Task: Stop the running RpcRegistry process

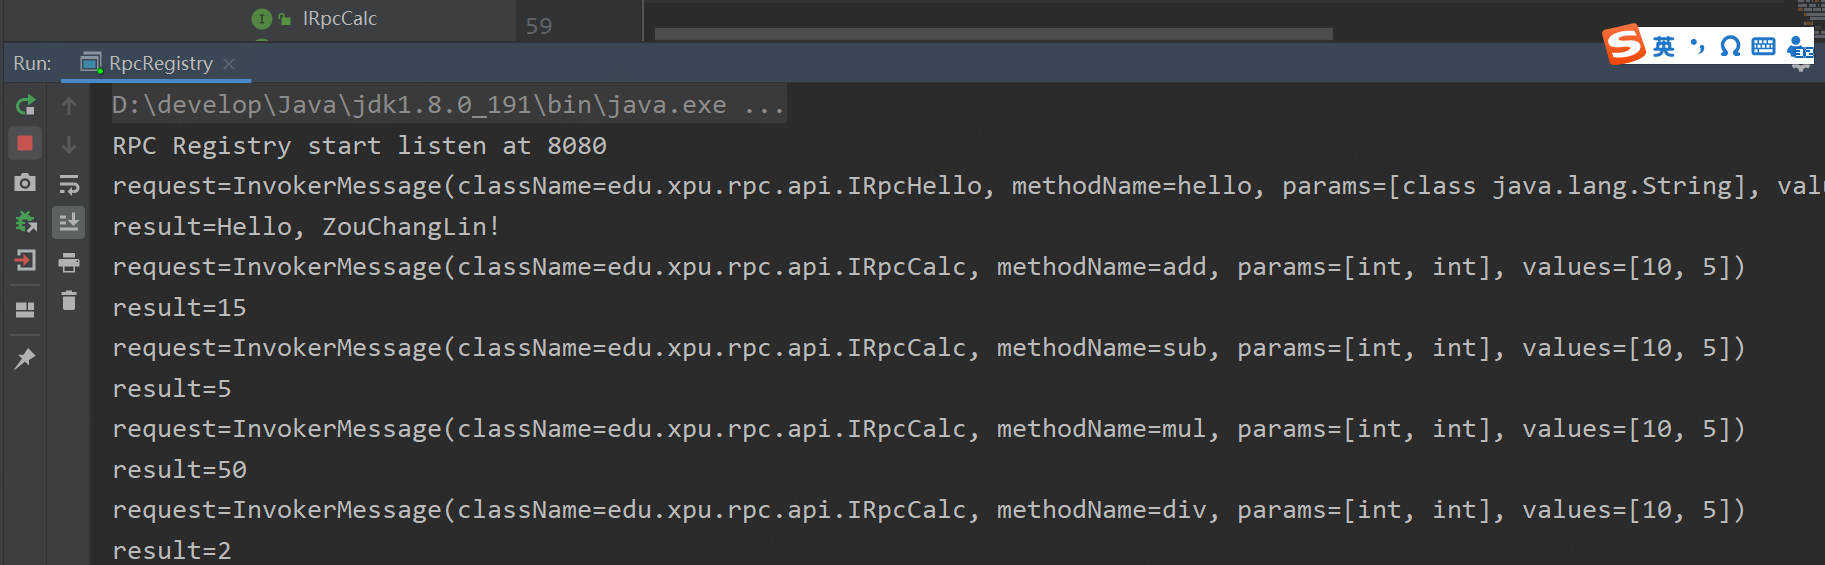Action: click(x=25, y=143)
